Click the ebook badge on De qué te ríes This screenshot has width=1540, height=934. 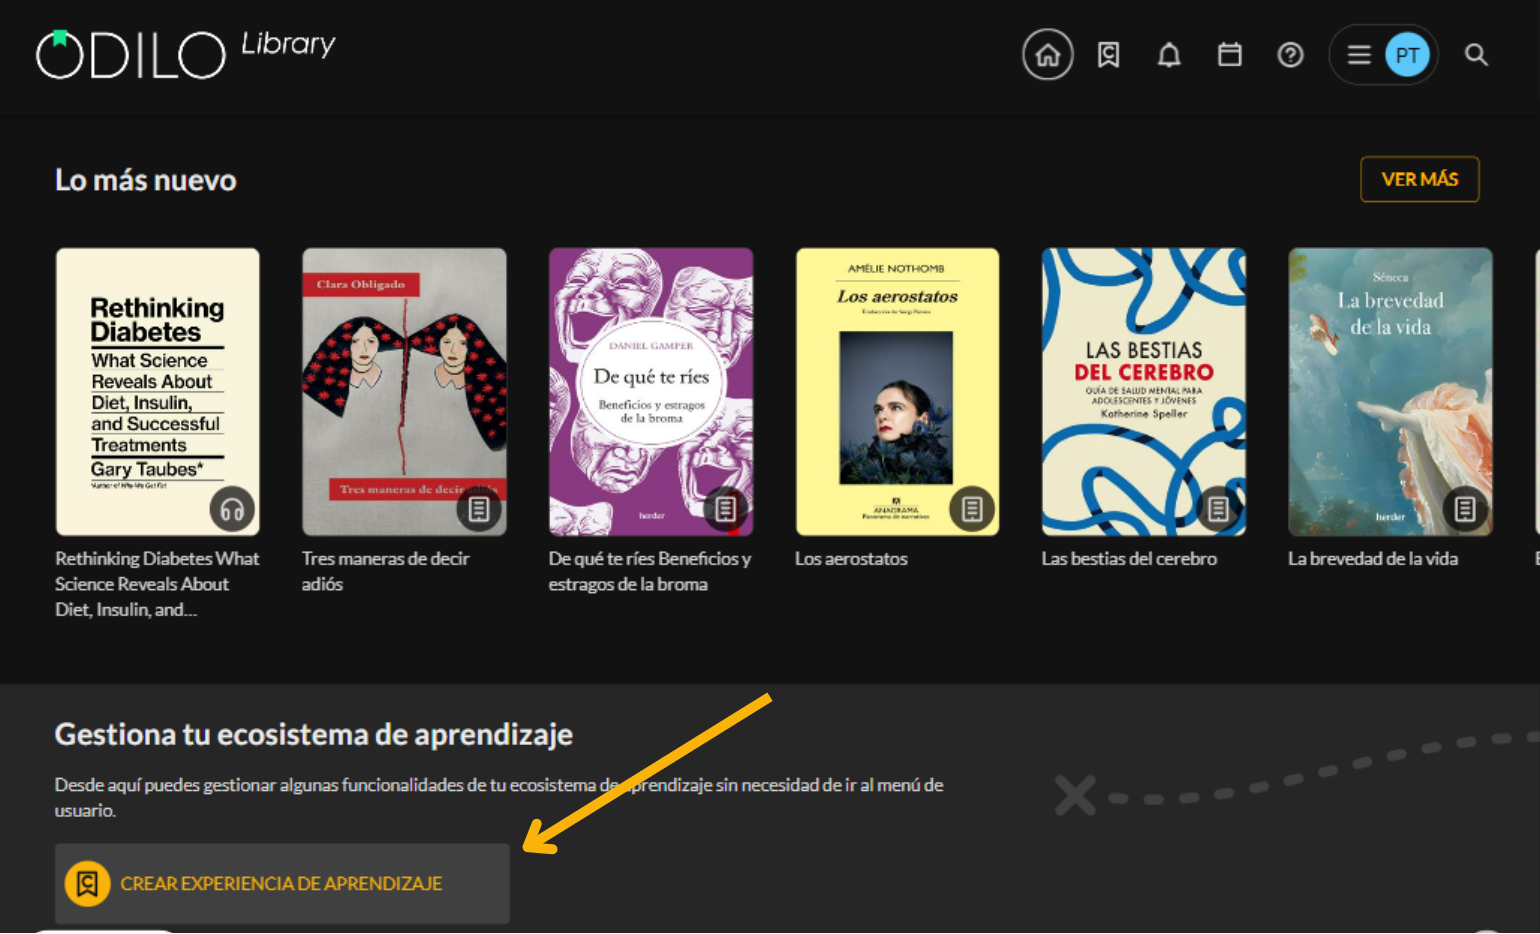tap(726, 510)
